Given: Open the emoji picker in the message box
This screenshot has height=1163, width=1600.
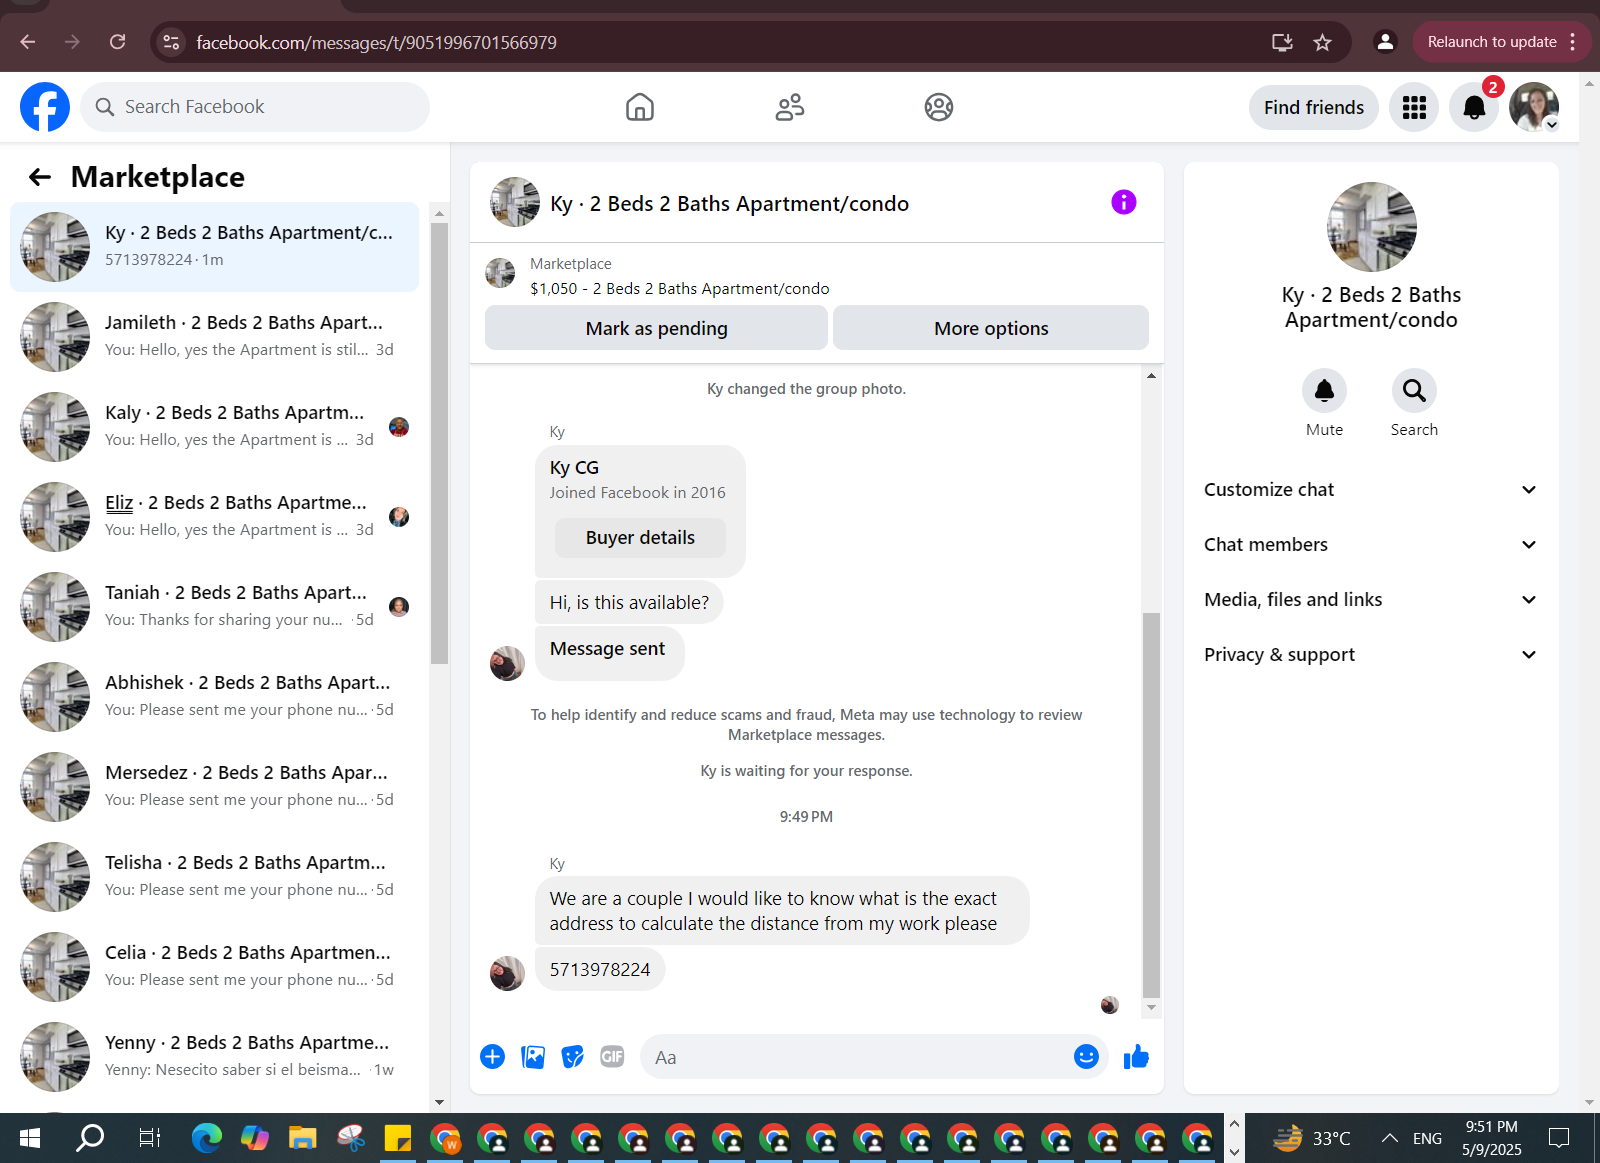Looking at the screenshot, I should pyautogui.click(x=1086, y=1057).
